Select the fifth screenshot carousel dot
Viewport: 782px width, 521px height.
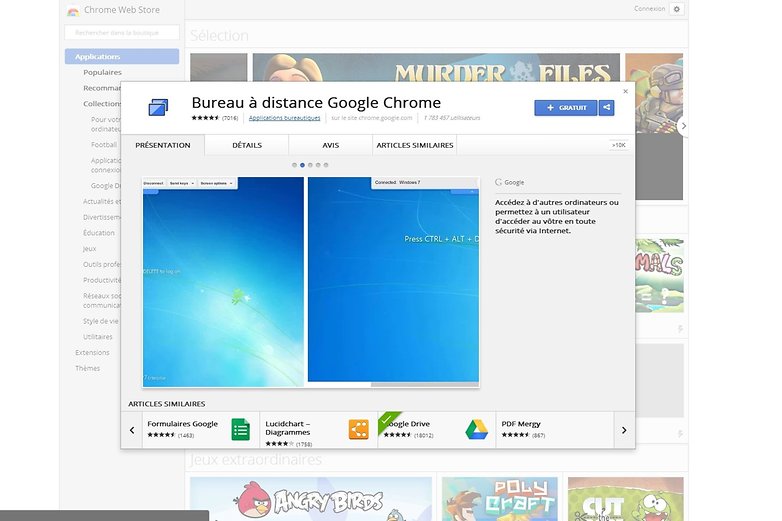tap(326, 165)
